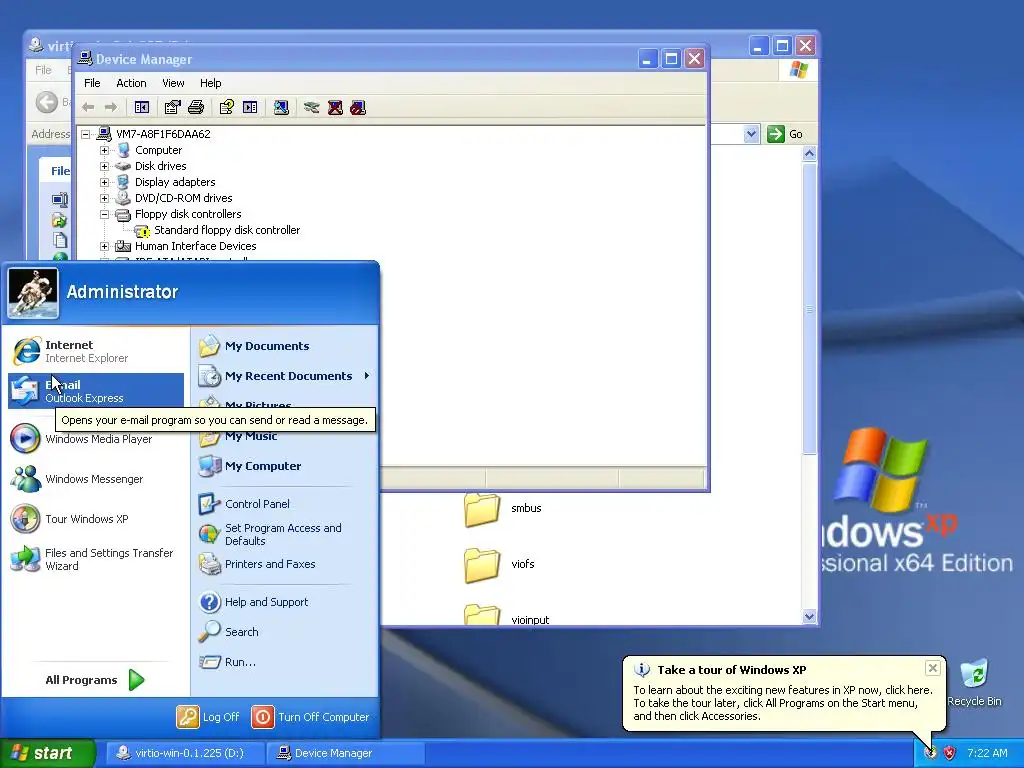Click the Administrator user picture
Screen dimensions: 1024x768
point(33,293)
